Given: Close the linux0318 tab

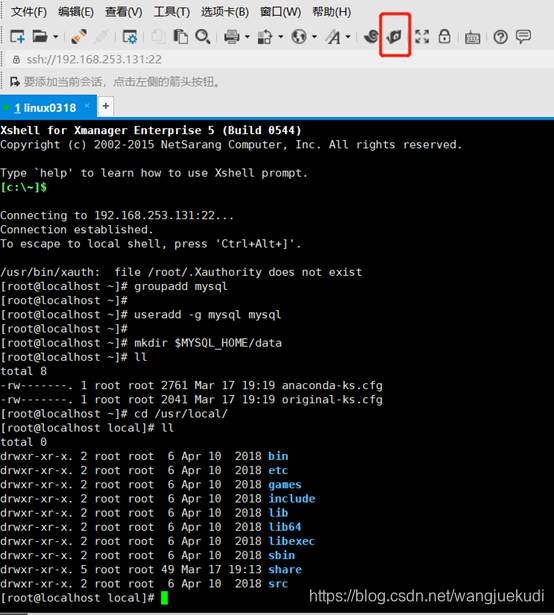Looking at the screenshot, I should click(87, 106).
